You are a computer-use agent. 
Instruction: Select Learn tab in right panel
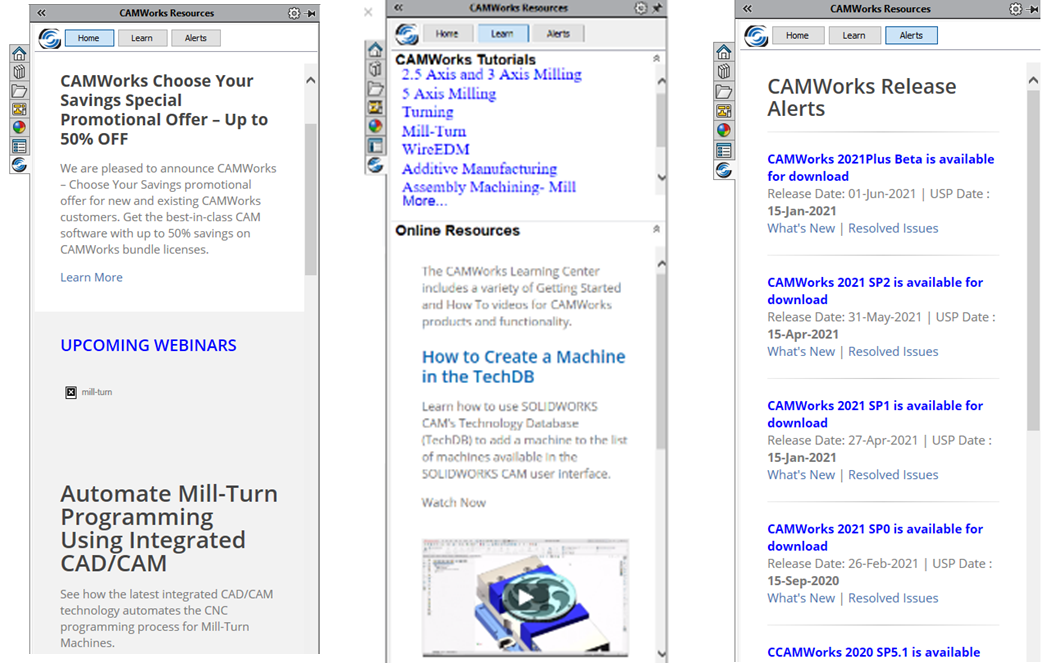(854, 35)
